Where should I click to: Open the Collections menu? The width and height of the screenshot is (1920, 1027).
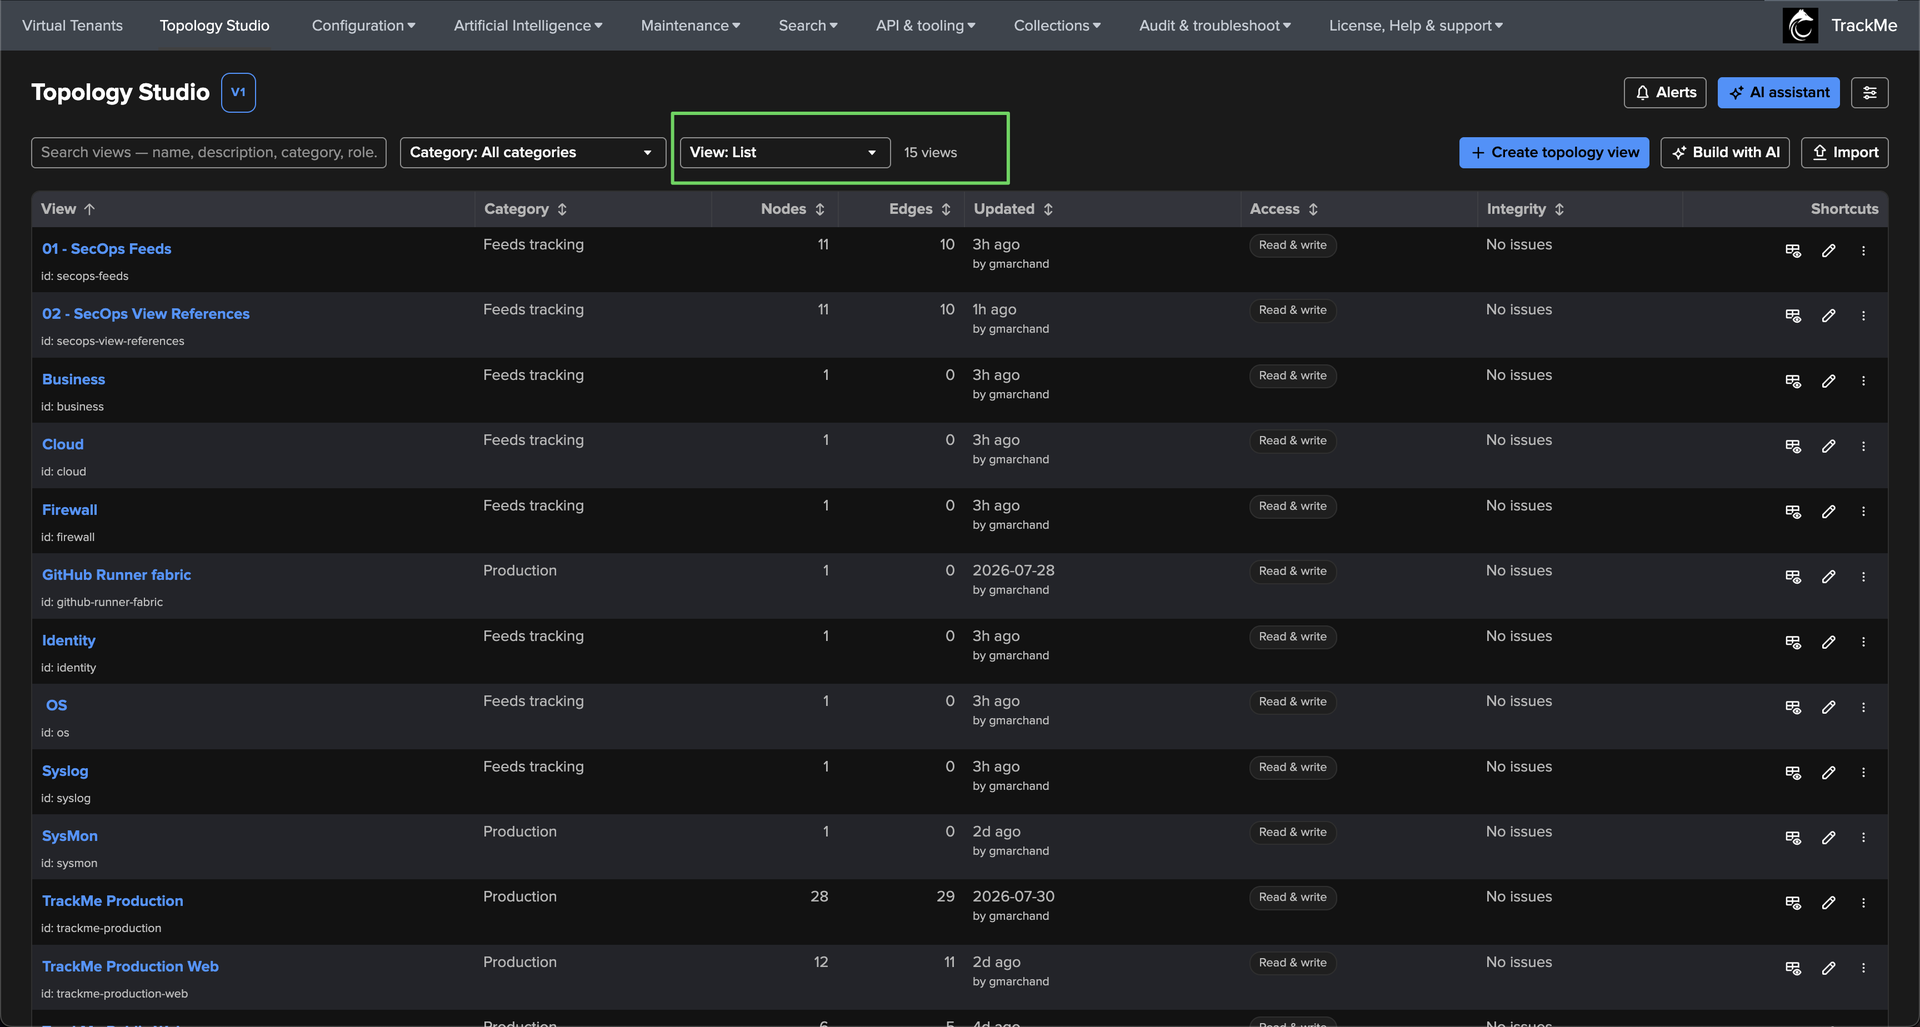click(x=1057, y=25)
